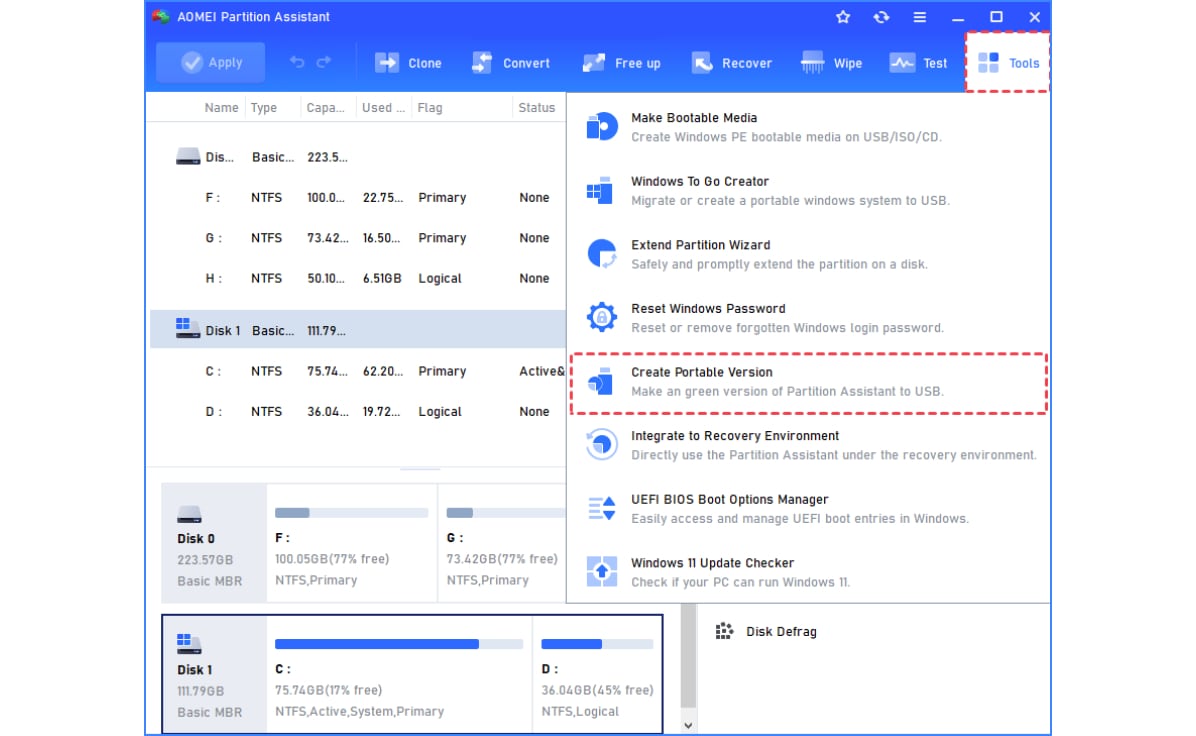Click the Disk 1 block in disk map
The width and height of the screenshot is (1196, 736).
(x=214, y=674)
